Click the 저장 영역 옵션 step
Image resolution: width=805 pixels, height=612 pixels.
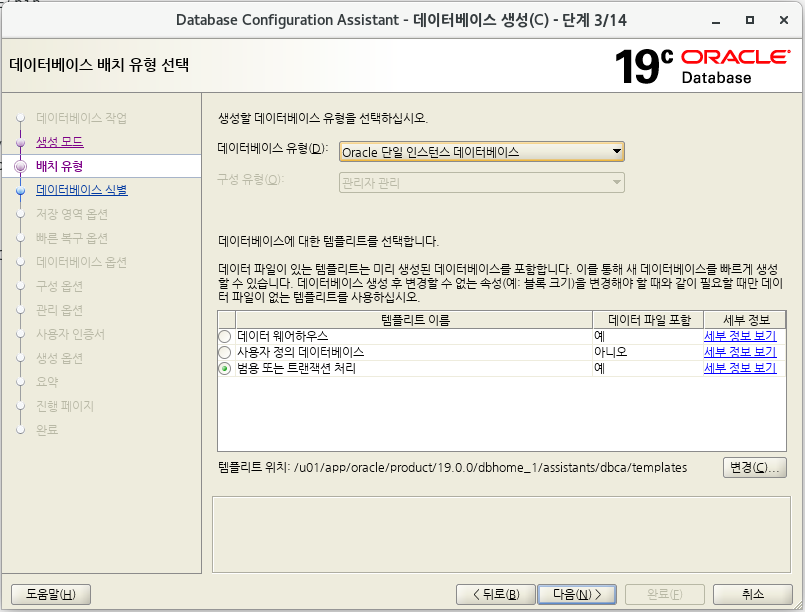pyautogui.click(x=72, y=214)
